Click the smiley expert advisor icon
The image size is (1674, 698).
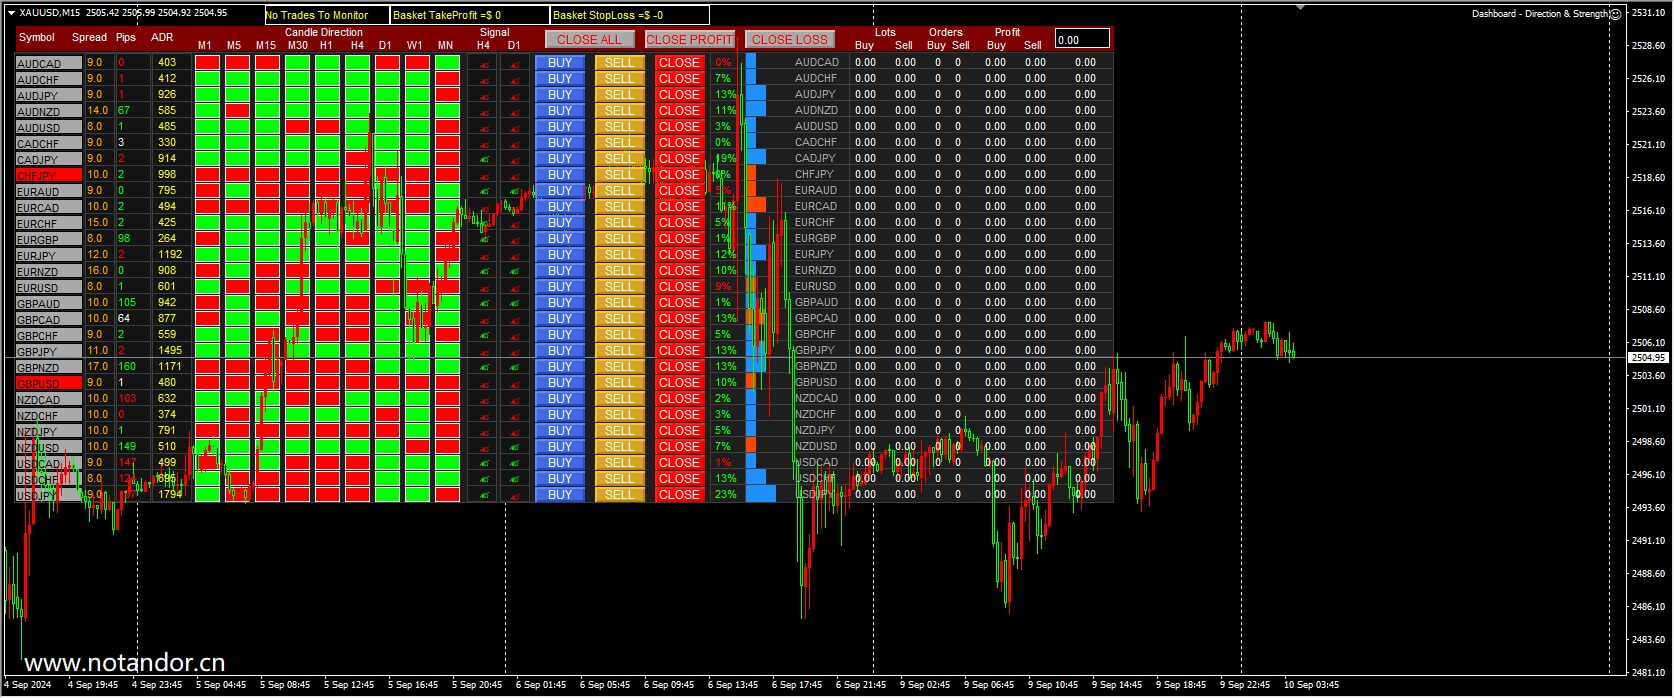point(1615,14)
